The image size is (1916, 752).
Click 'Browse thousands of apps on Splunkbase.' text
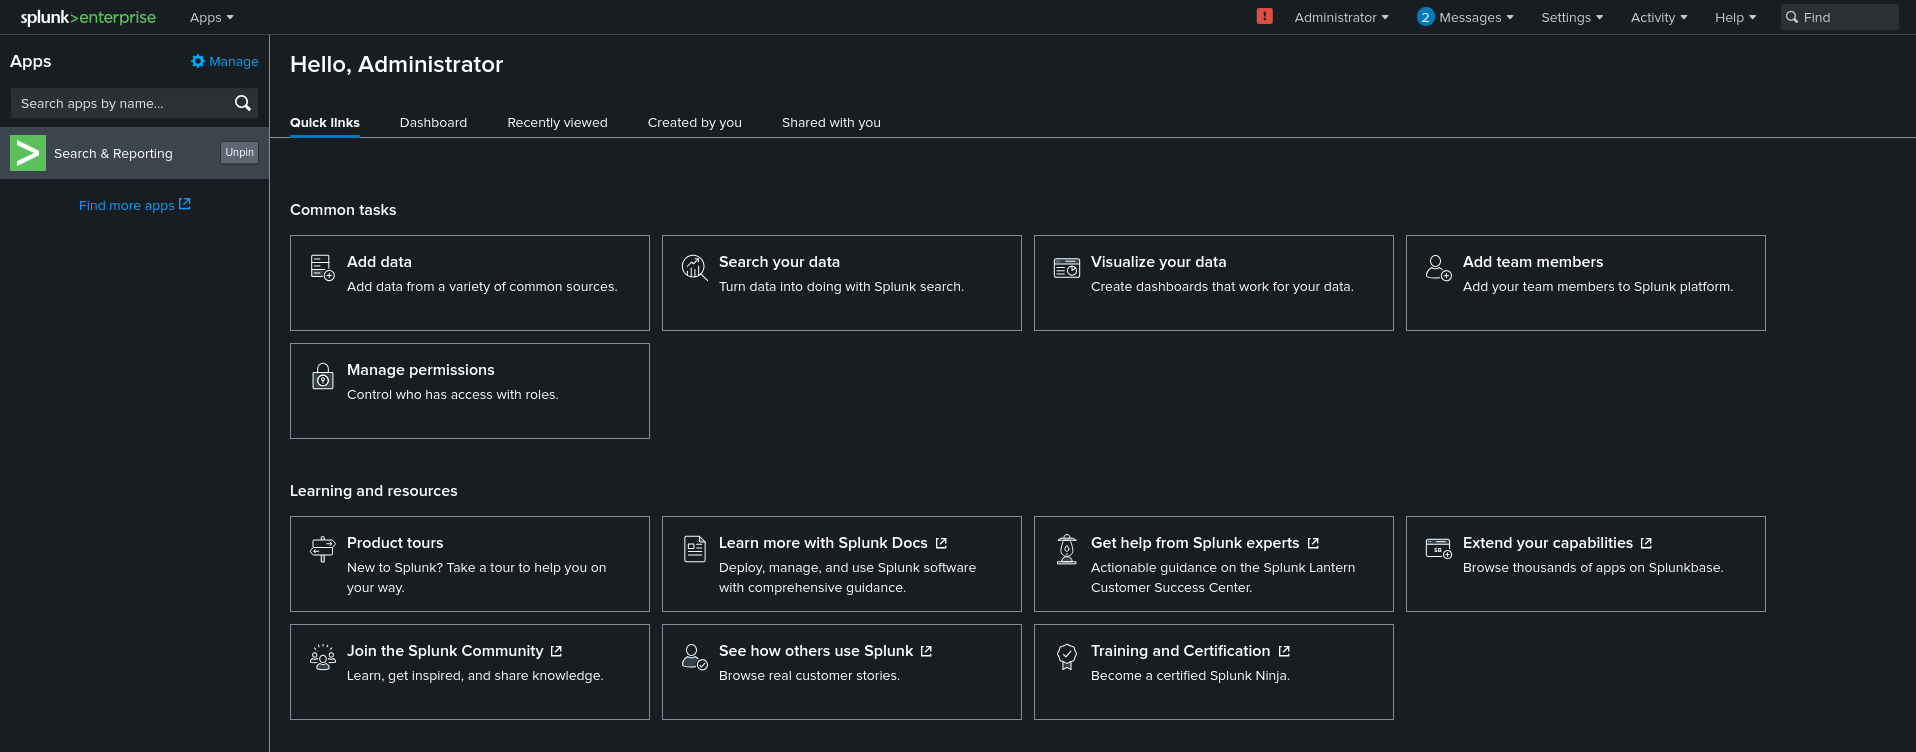[x=1593, y=567]
